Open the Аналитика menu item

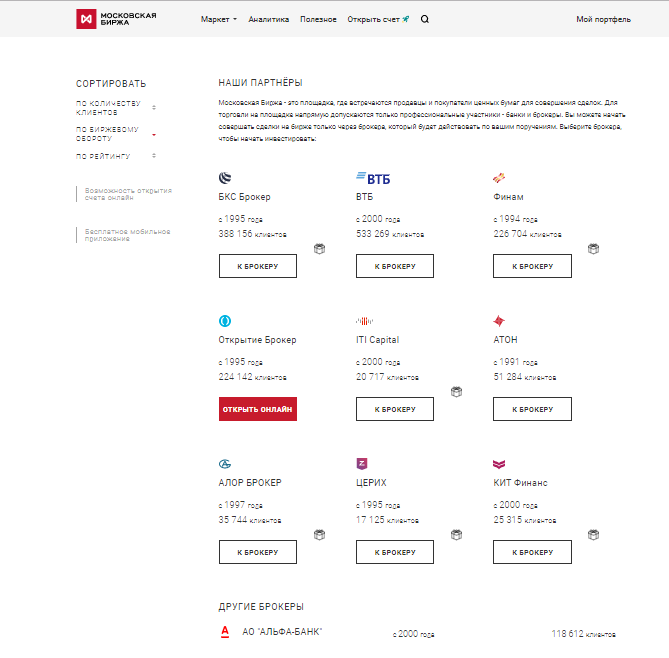[x=269, y=19]
